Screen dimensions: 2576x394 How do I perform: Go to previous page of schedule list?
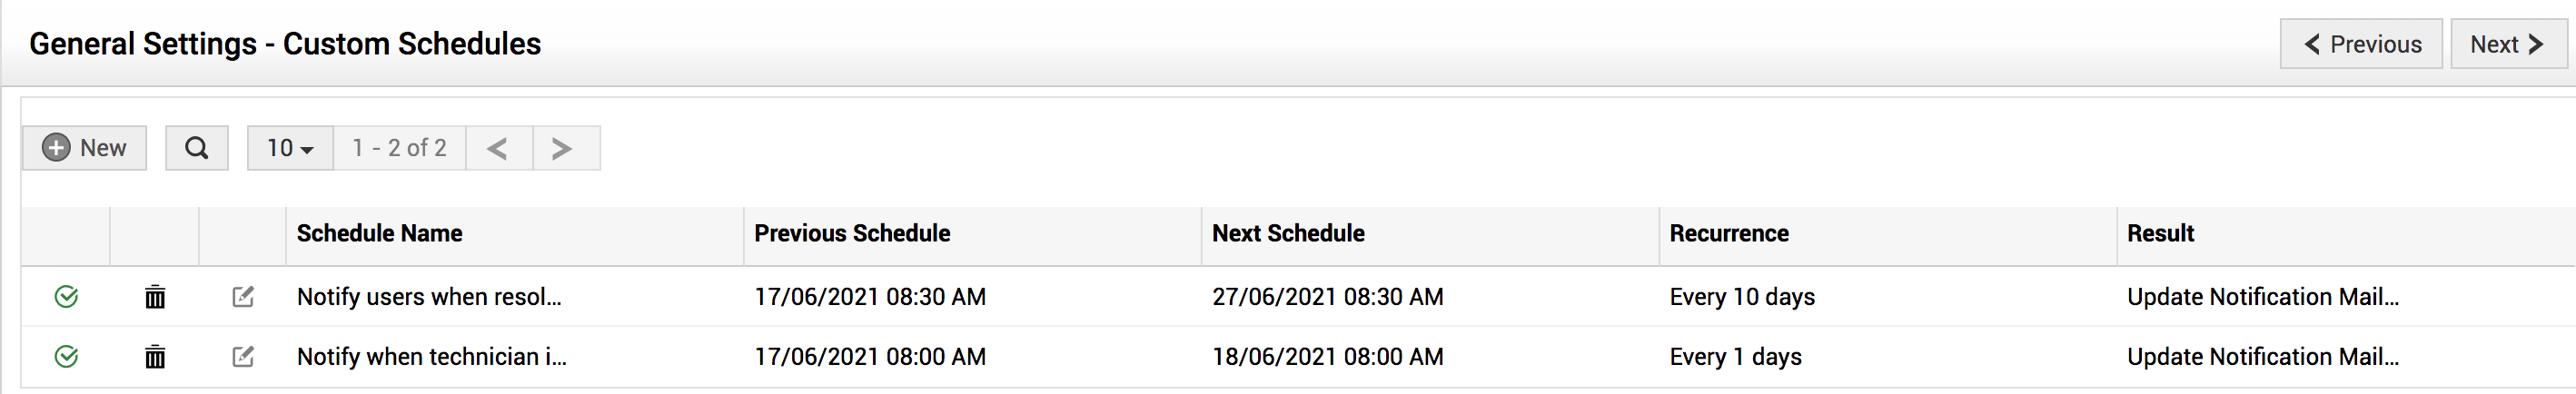[498, 148]
